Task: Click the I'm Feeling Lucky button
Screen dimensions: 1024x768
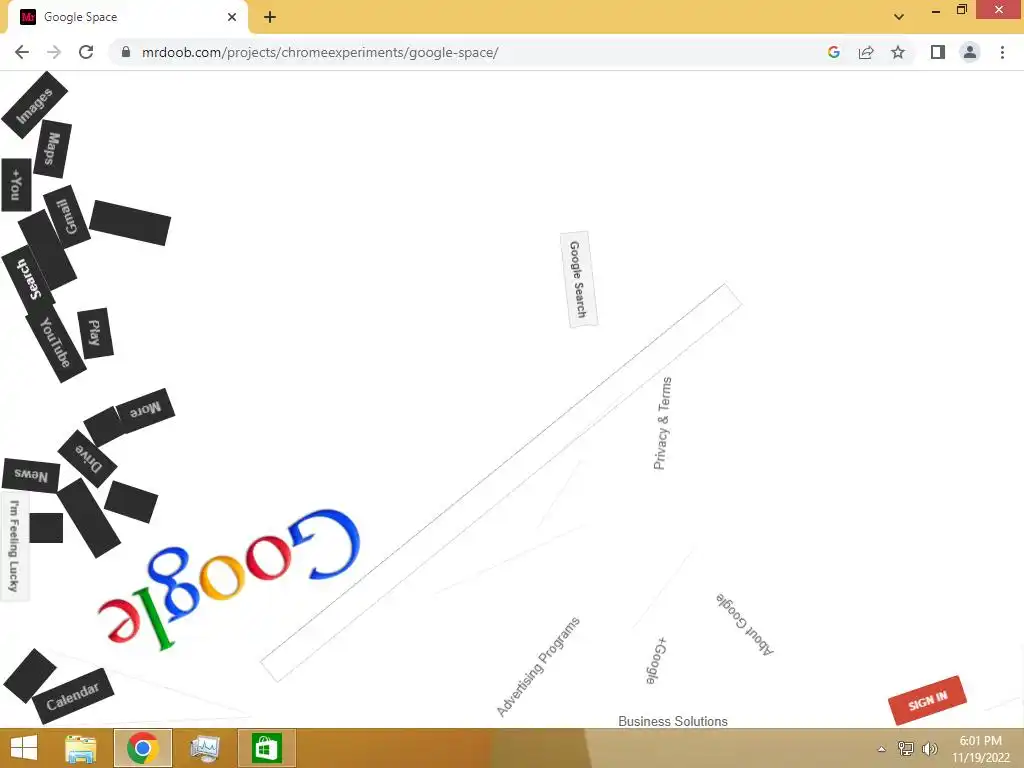Action: coord(14,547)
